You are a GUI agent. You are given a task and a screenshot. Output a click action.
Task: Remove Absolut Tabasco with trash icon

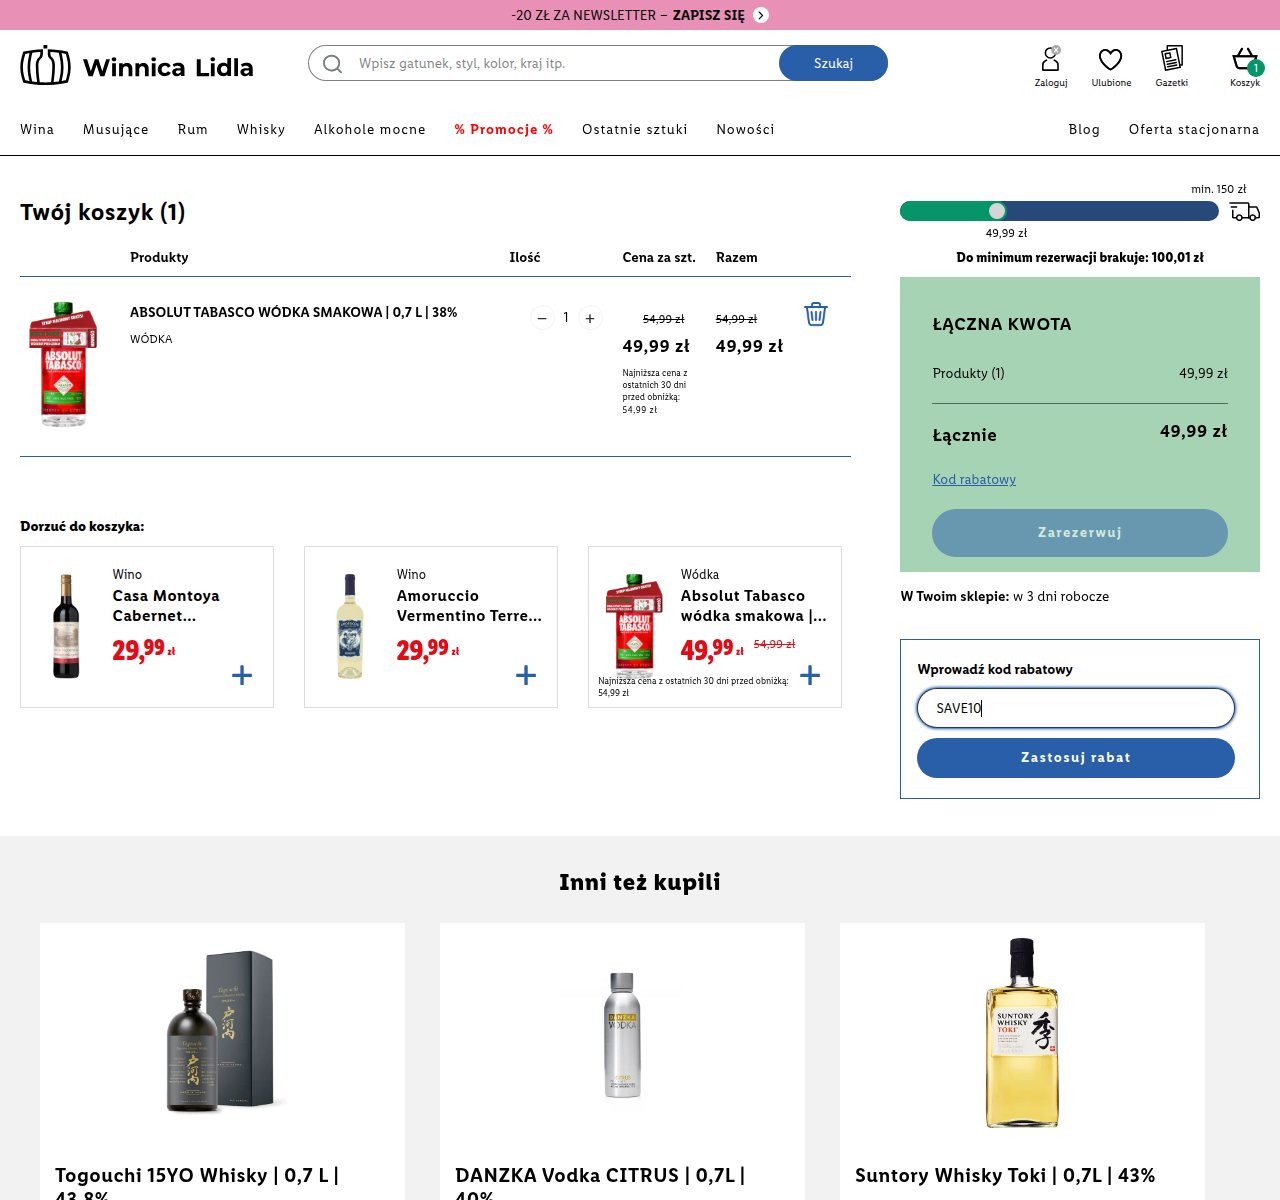[816, 314]
